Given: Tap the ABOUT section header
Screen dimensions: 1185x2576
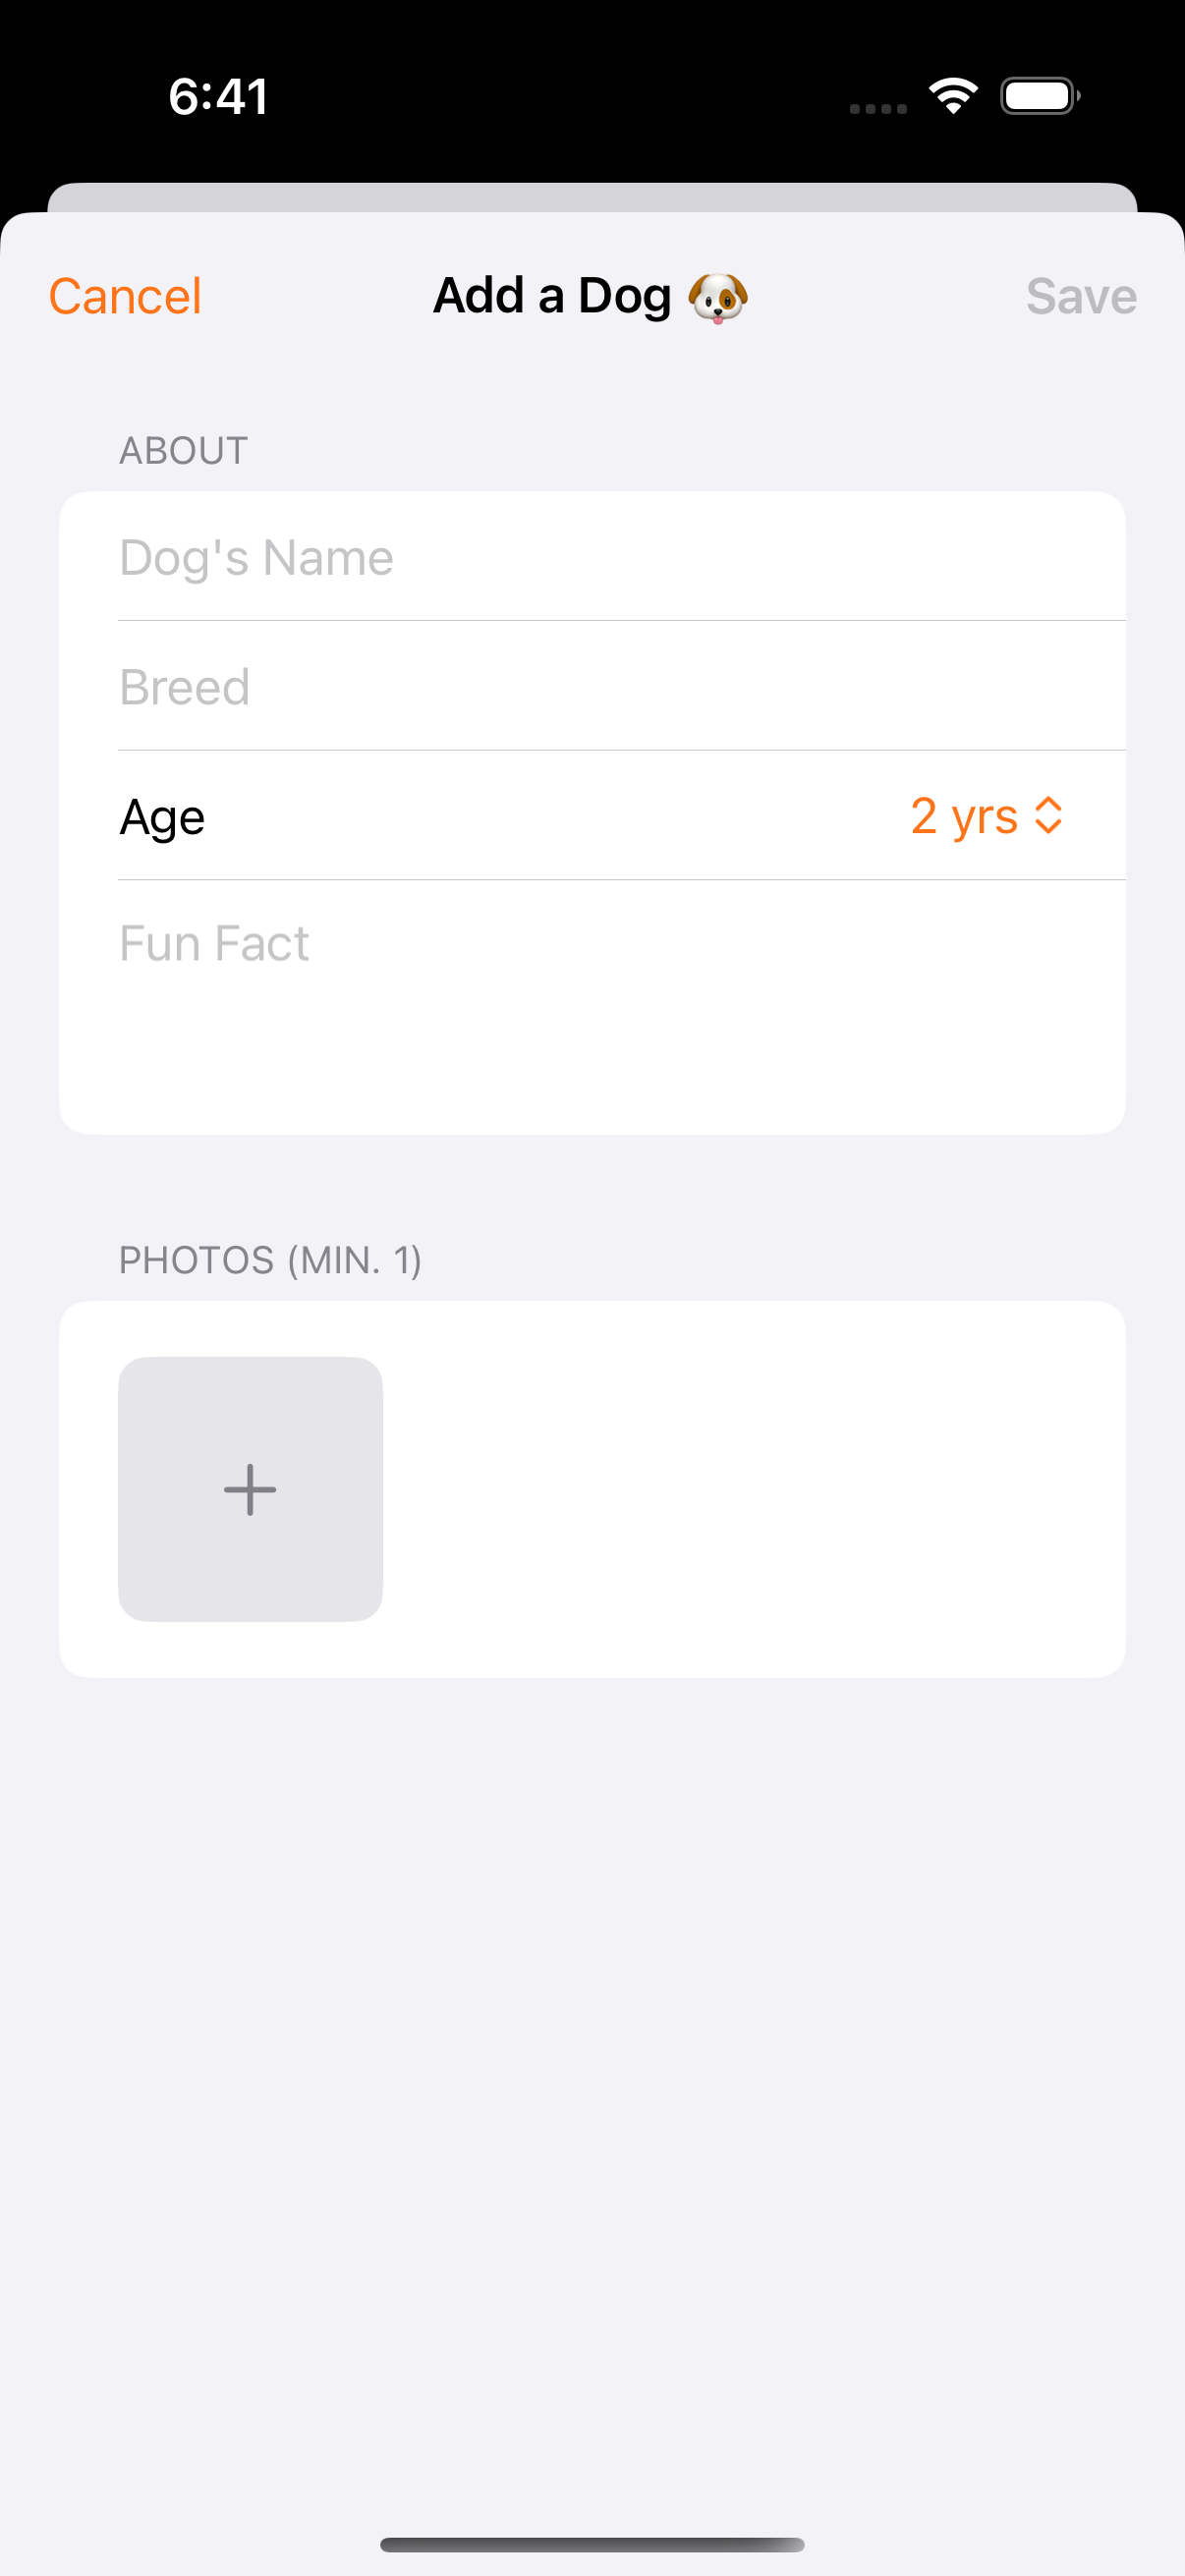Looking at the screenshot, I should pyautogui.click(x=183, y=451).
